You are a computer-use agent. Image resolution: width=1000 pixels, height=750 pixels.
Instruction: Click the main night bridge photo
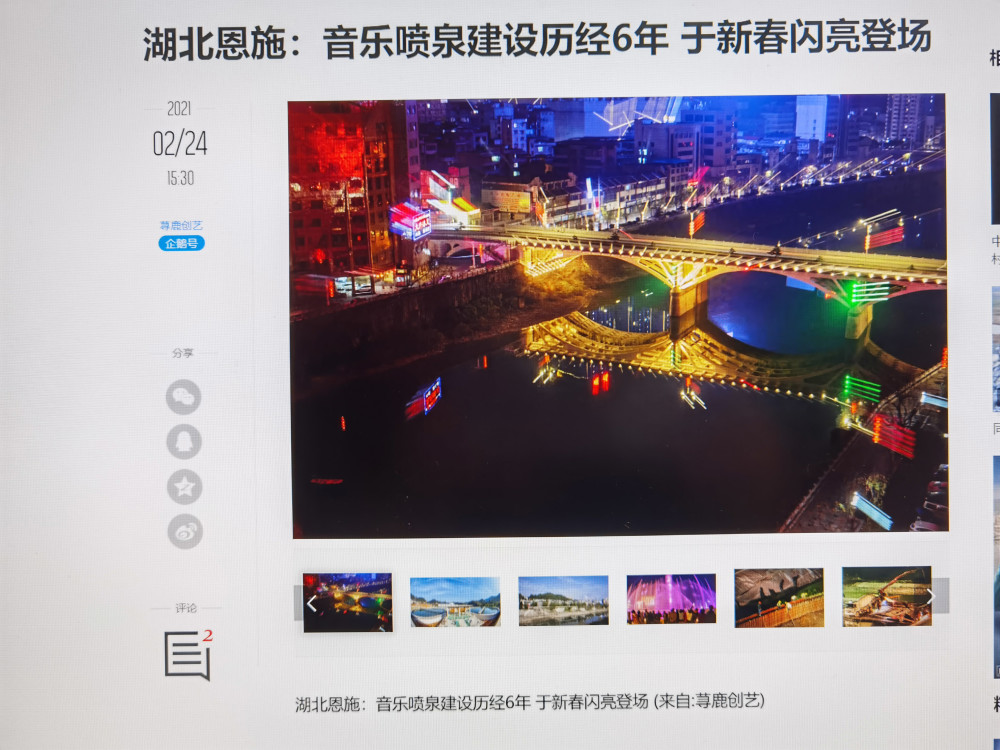tap(618, 316)
